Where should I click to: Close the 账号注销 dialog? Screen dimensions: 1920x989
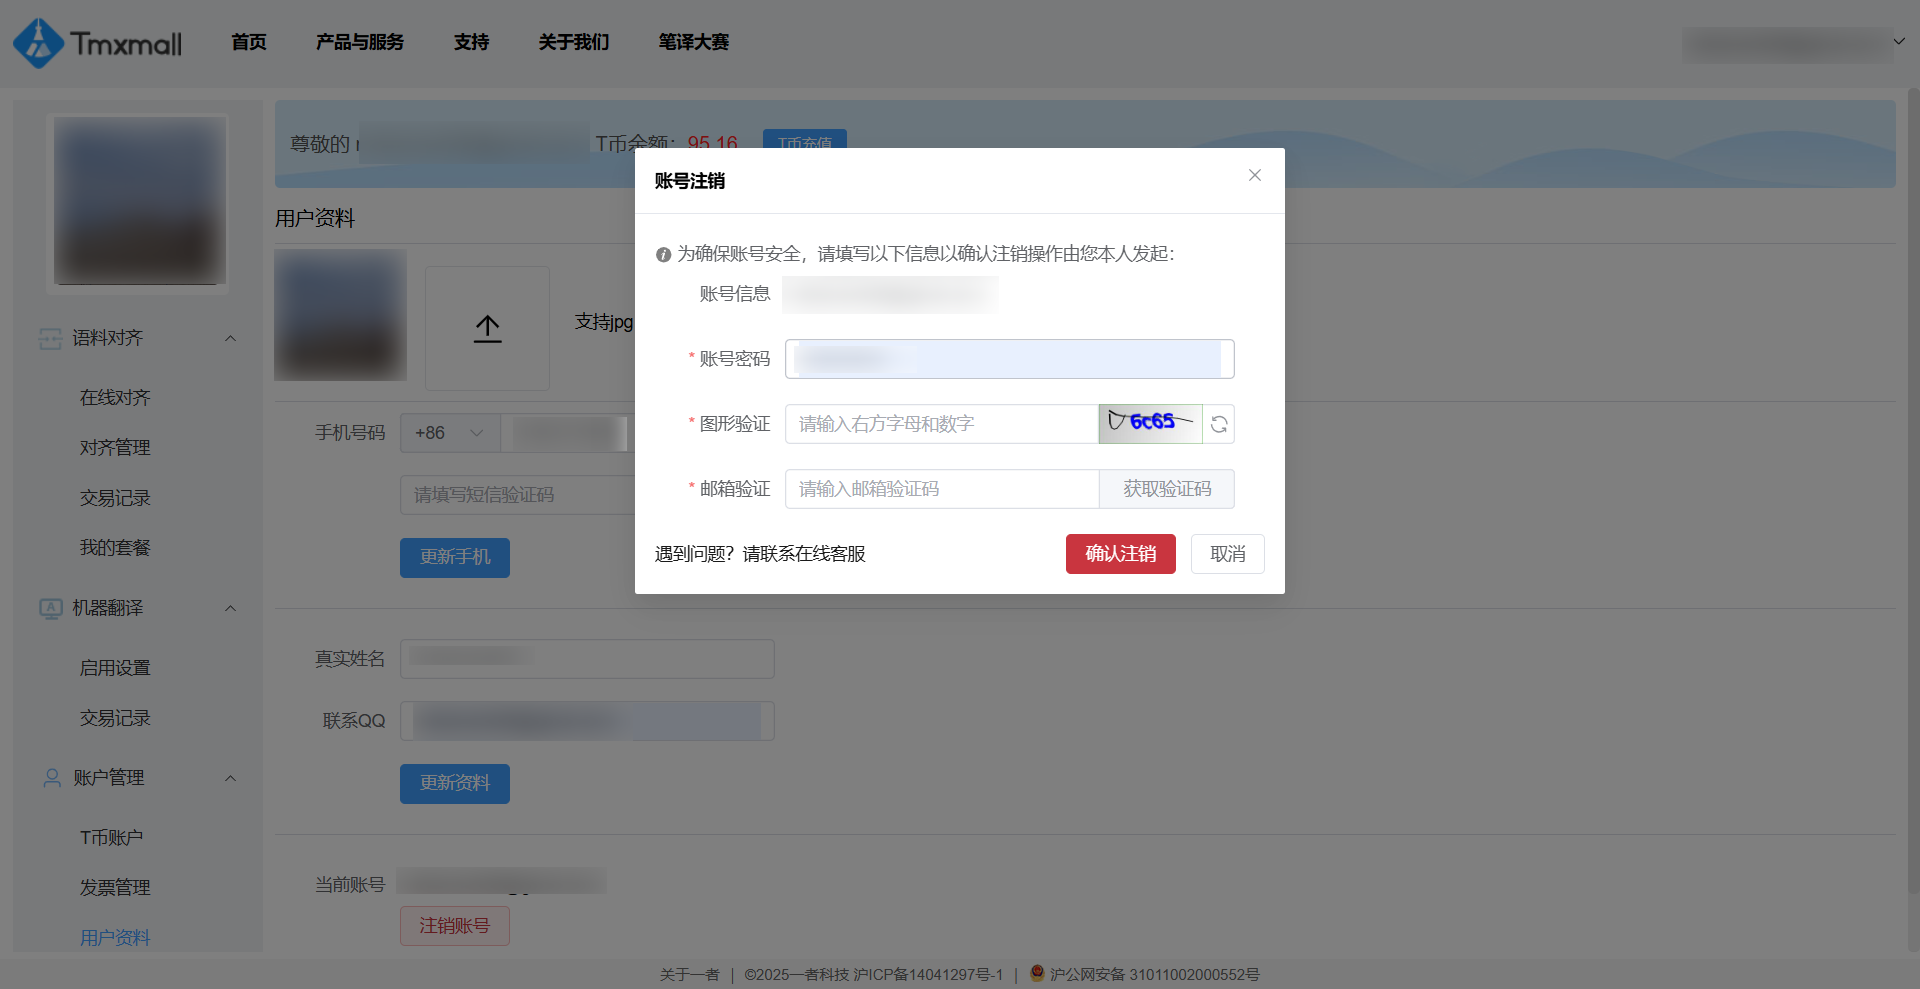point(1254,176)
